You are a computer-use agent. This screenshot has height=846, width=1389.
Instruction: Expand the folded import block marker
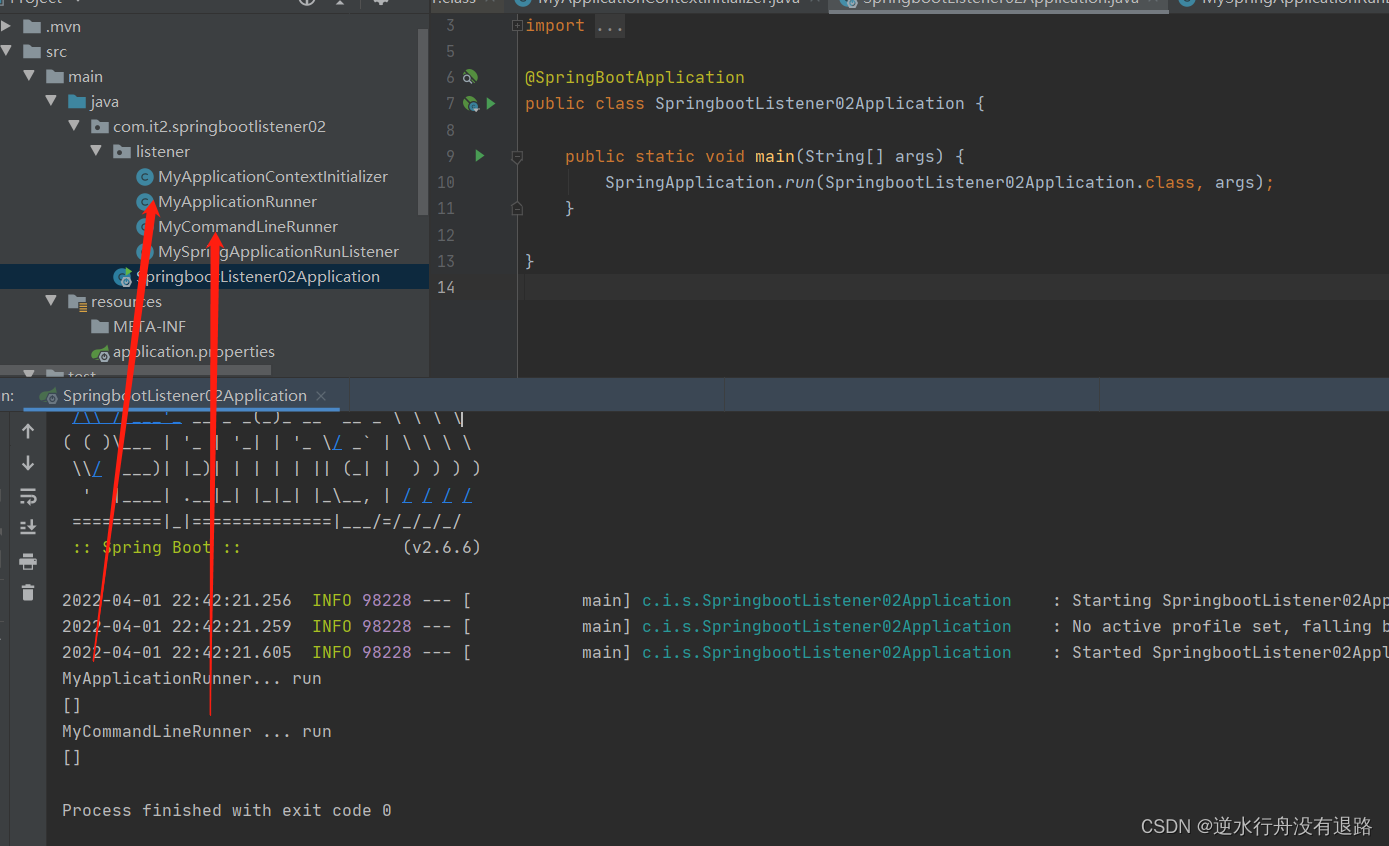tap(516, 25)
